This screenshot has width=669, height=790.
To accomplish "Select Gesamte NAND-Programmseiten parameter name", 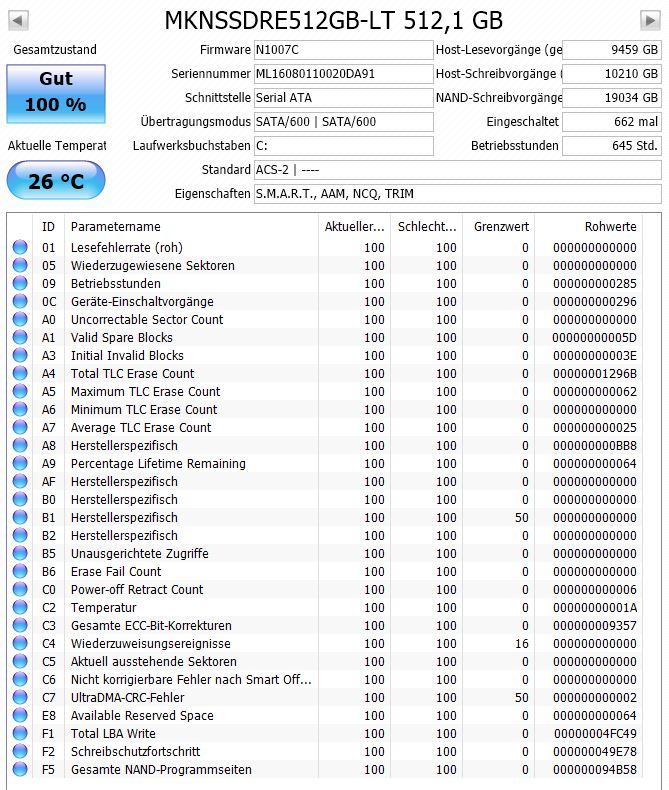I will [161, 770].
